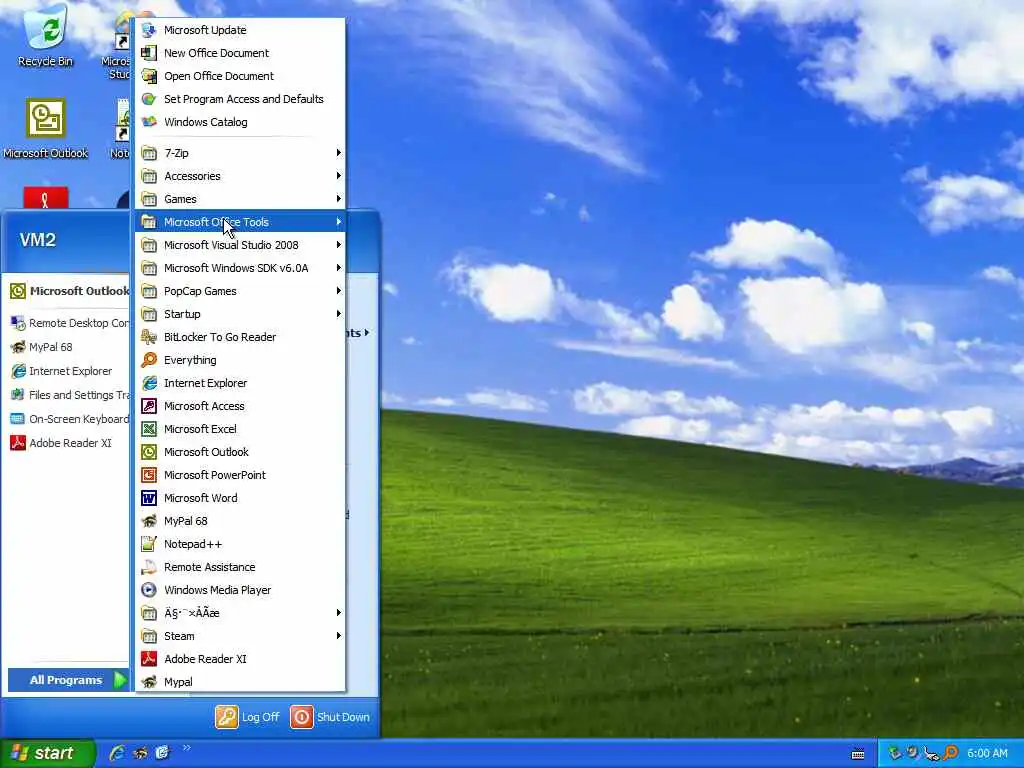Open Remote Desktop Connection from recent list
This screenshot has height=768, width=1024.
click(69, 323)
